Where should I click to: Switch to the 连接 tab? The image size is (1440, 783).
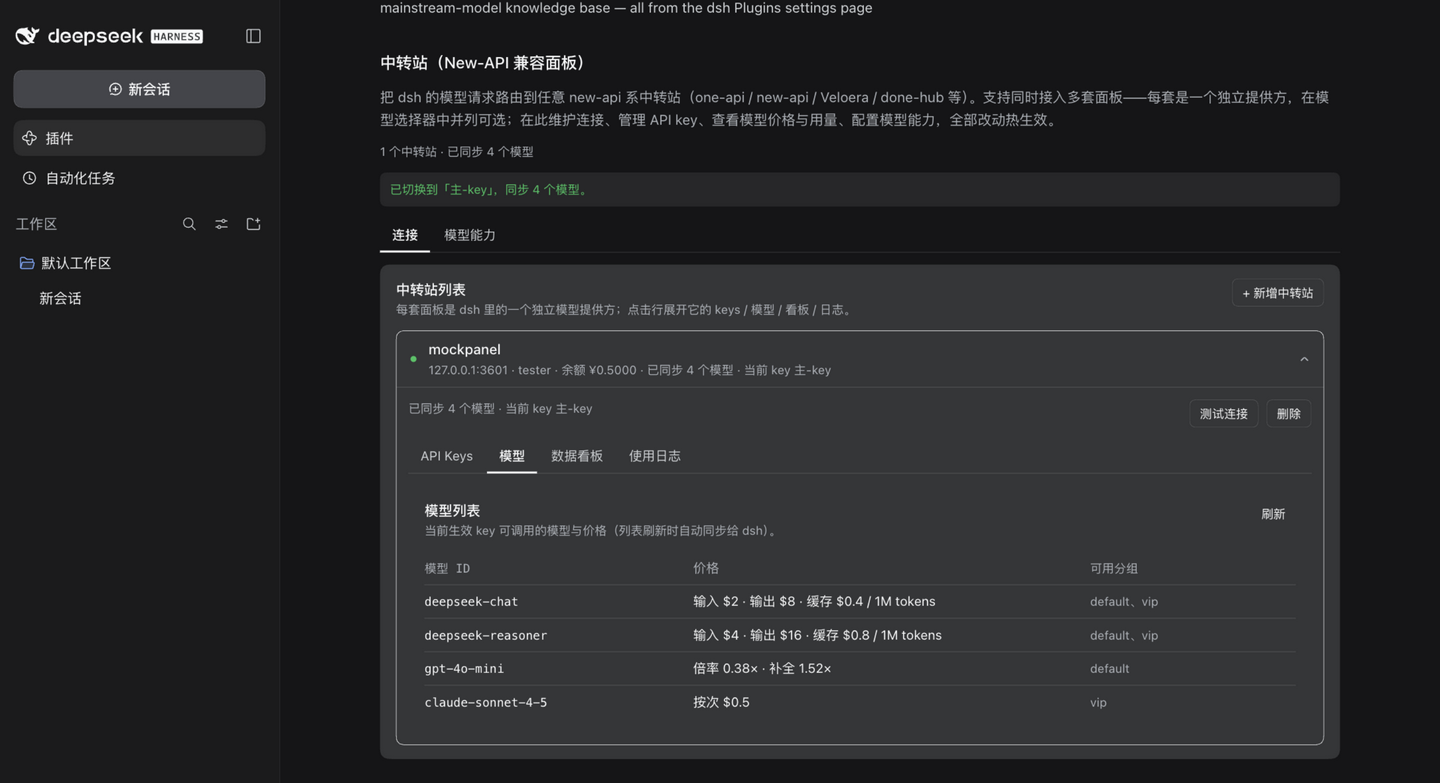tap(405, 235)
